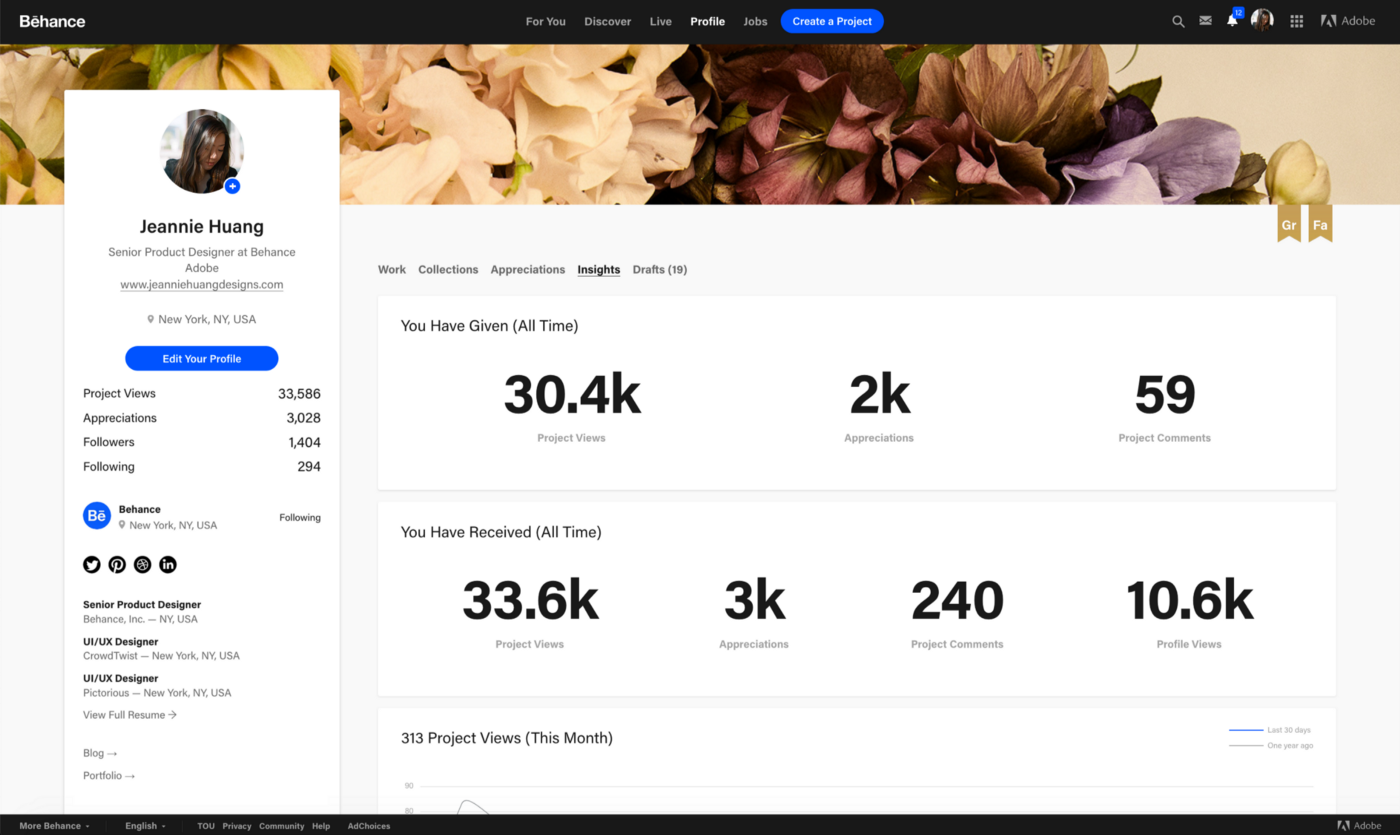Click the Gr gold ribbon badge
1400x835 pixels.
pyautogui.click(x=1289, y=224)
